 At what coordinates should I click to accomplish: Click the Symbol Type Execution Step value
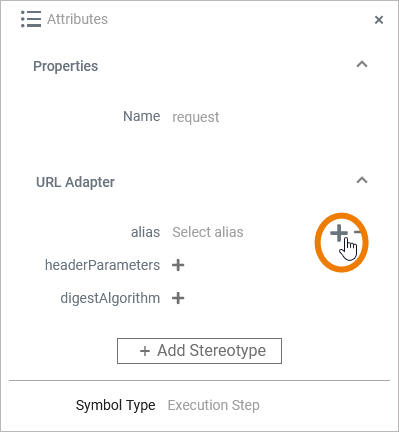pyautogui.click(x=214, y=405)
